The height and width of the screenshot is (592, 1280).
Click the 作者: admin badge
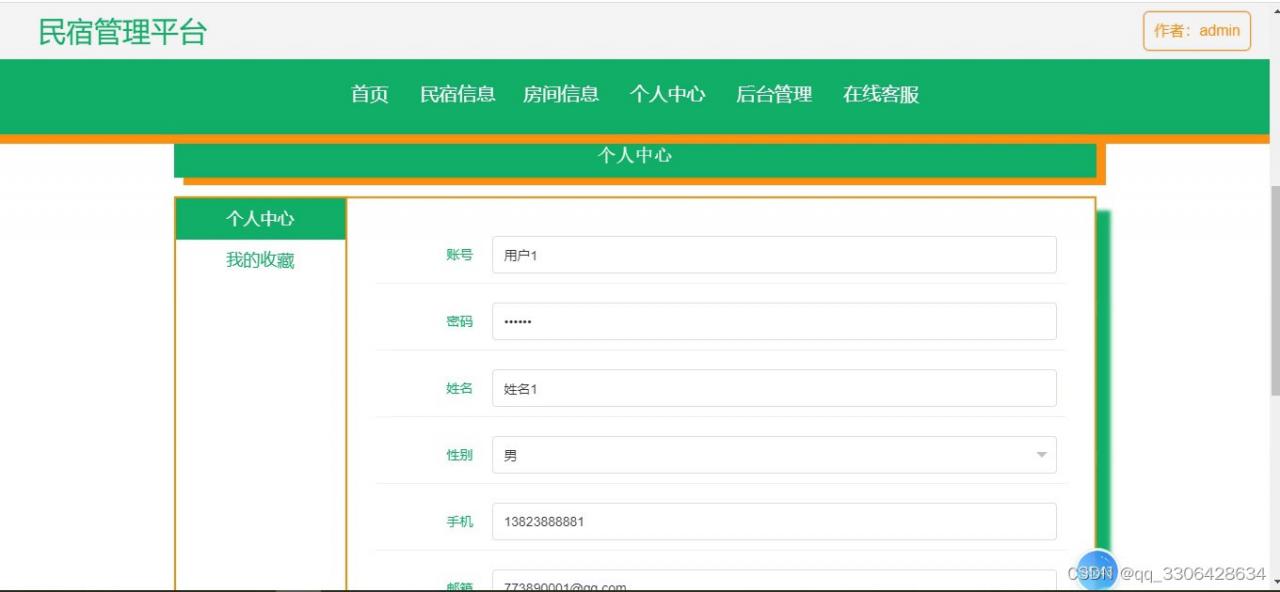(1197, 31)
